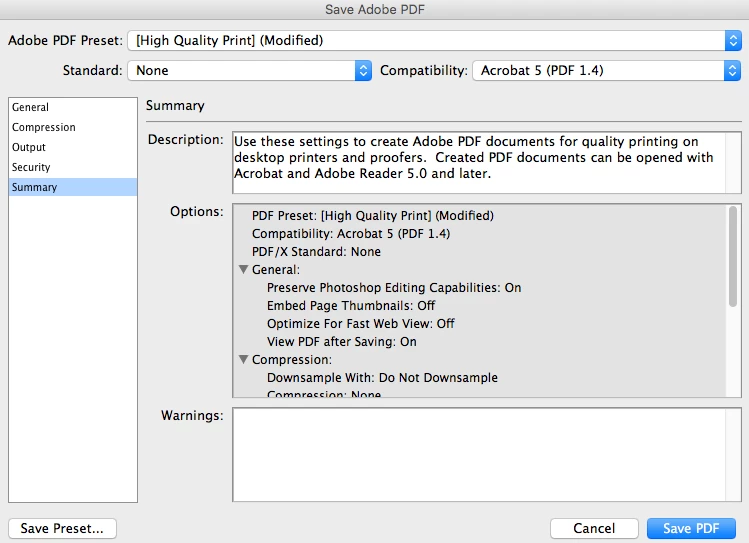The image size is (749, 543).
Task: Click 'Compatibility: Acrobat 5 (PDF 1.4)' options line
Action: 351,234
